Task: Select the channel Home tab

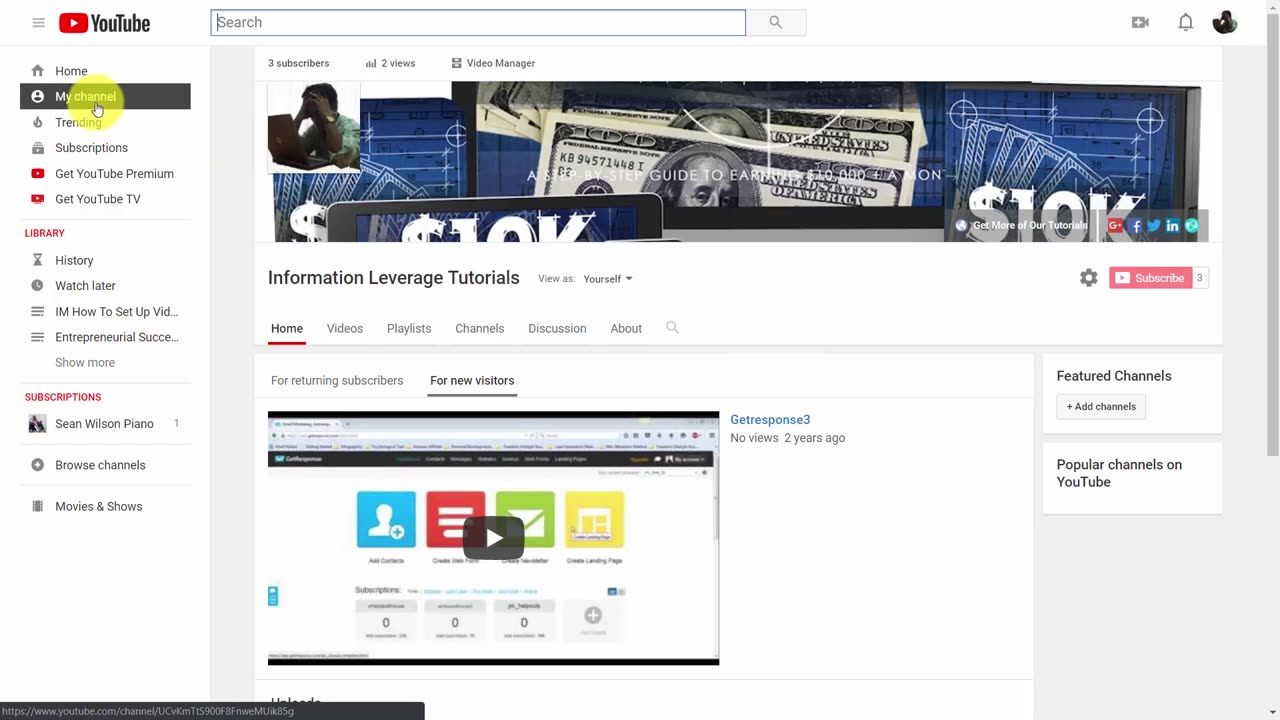Action: click(x=287, y=328)
